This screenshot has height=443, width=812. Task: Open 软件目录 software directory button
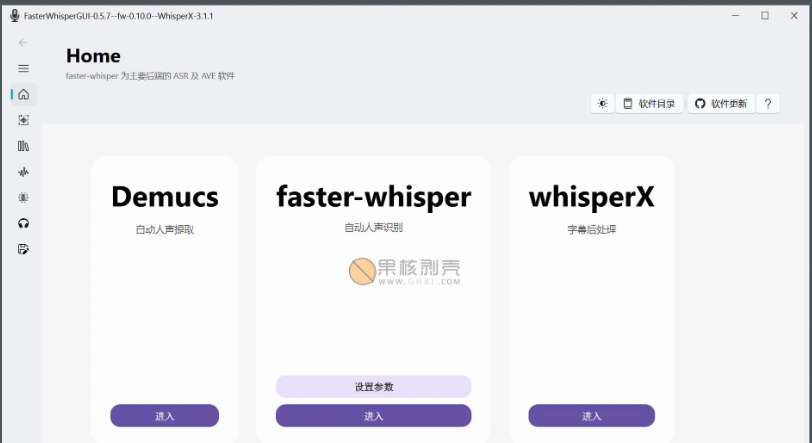click(649, 104)
